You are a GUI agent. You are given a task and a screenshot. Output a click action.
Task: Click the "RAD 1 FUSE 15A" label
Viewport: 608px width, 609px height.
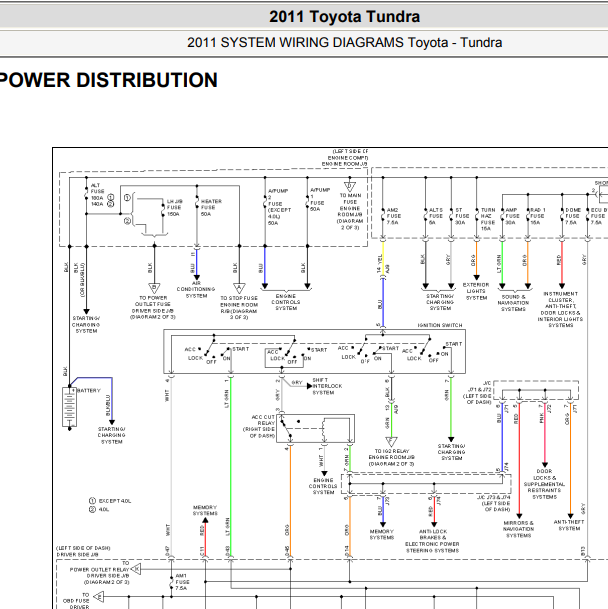click(x=538, y=216)
